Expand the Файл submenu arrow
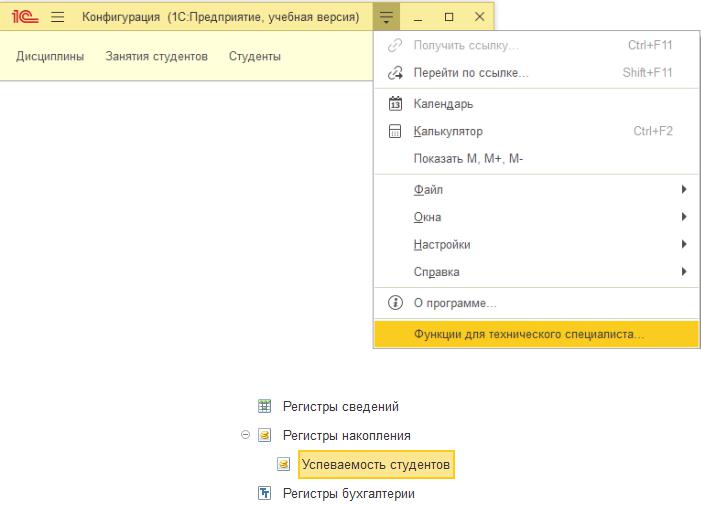The height and width of the screenshot is (509, 701). tap(684, 189)
